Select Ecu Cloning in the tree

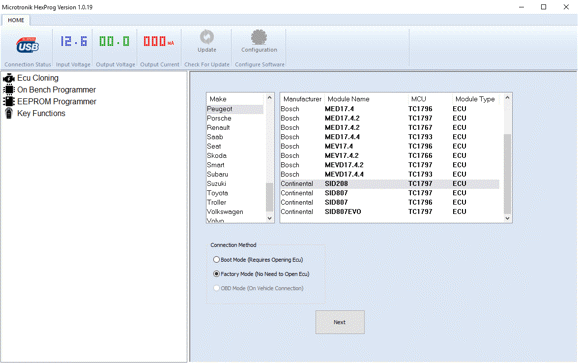38,78
